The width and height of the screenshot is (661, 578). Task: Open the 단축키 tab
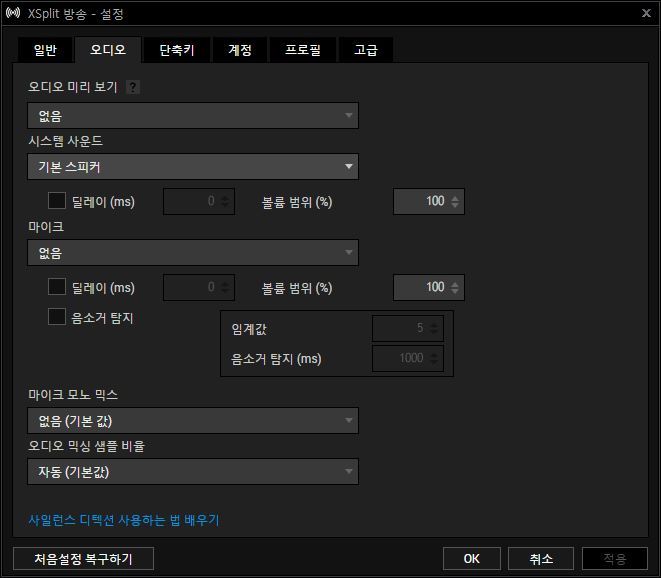(177, 50)
